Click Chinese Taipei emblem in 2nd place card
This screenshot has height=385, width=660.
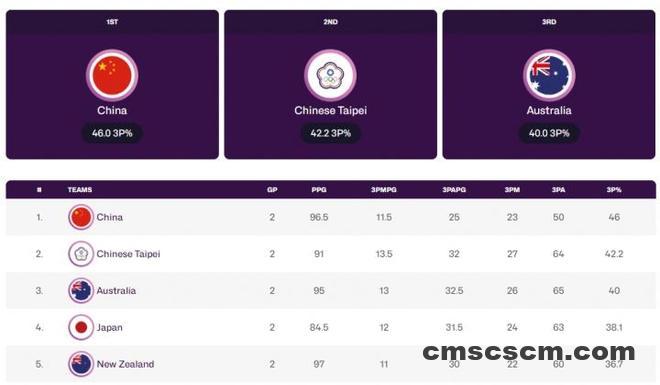330,76
